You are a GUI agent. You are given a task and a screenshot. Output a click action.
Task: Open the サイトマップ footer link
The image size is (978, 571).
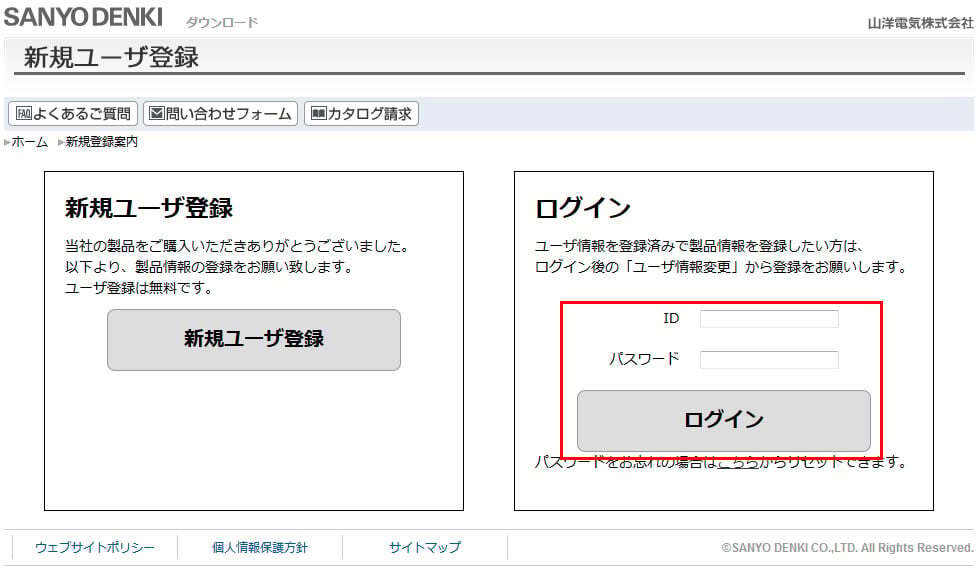click(x=425, y=548)
